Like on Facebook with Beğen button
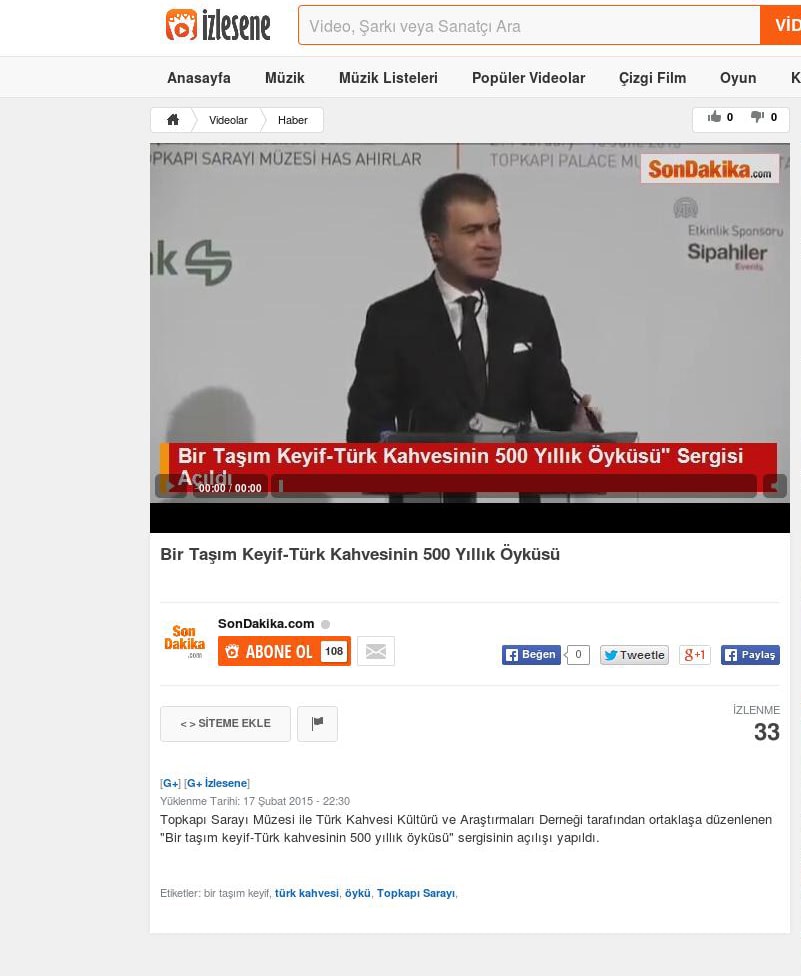Viewport: 801px width, 976px height. (x=531, y=655)
